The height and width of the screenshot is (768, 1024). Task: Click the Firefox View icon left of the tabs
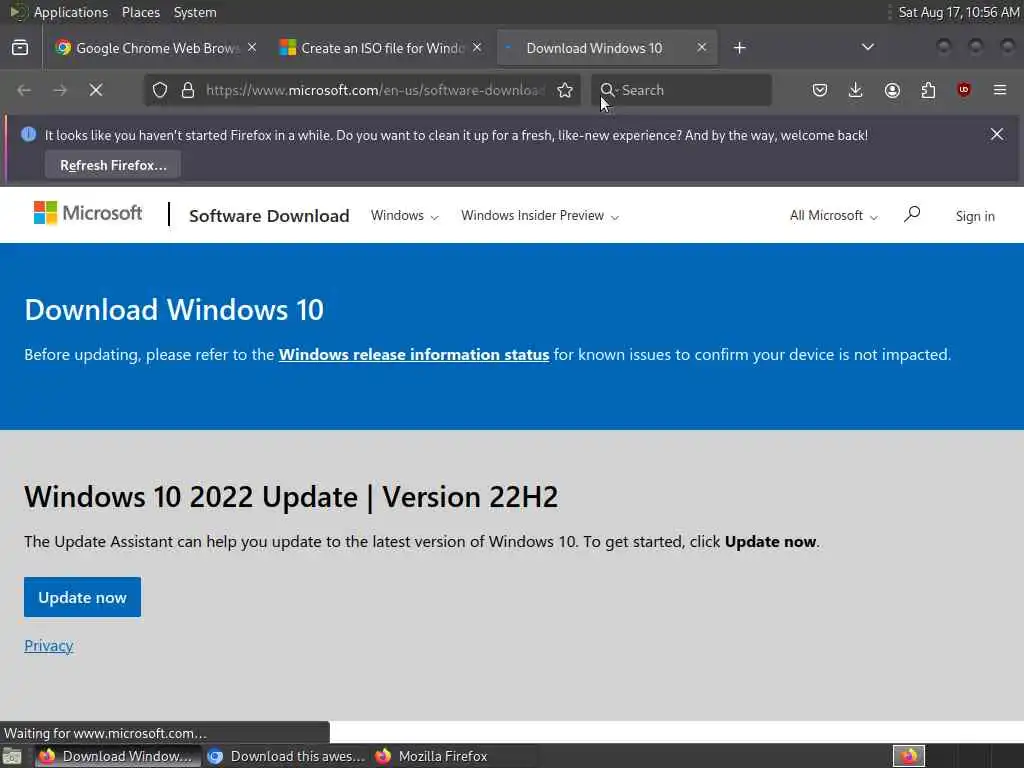(20, 48)
